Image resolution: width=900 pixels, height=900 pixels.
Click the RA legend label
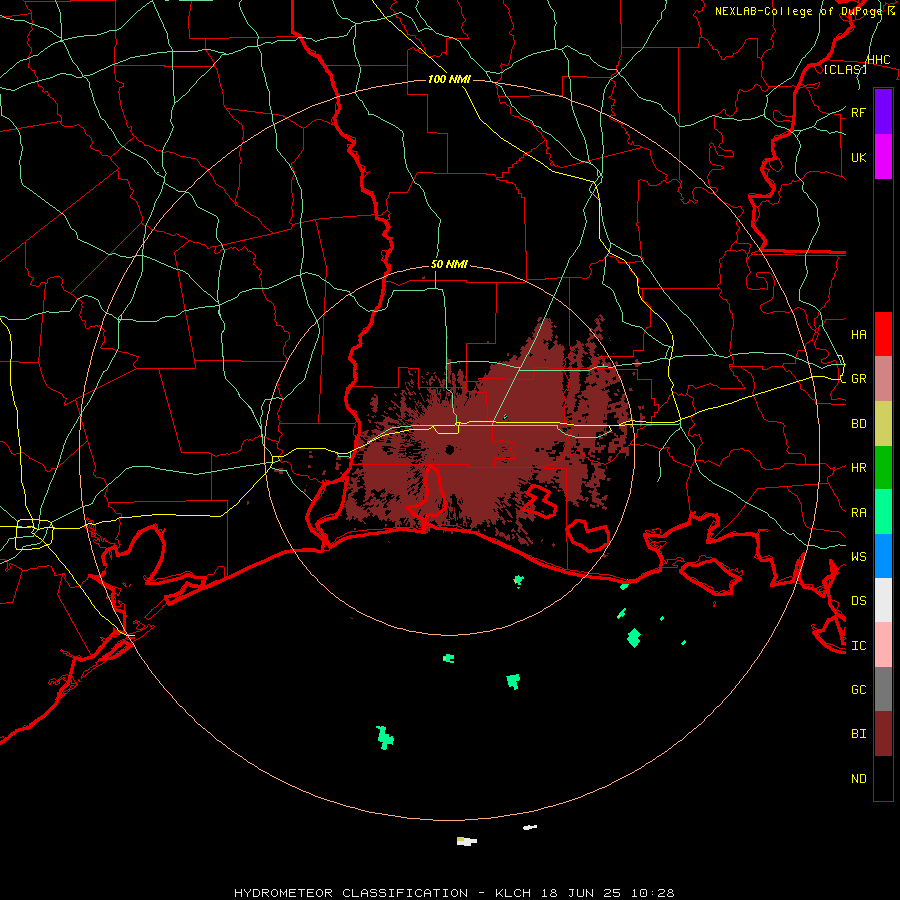tap(858, 513)
